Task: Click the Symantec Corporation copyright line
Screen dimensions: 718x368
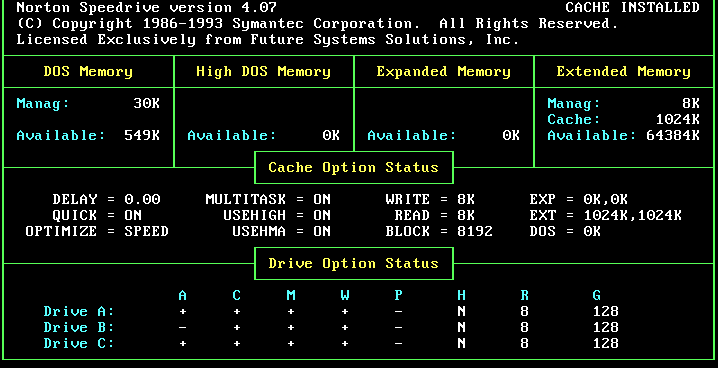Action: (317, 24)
